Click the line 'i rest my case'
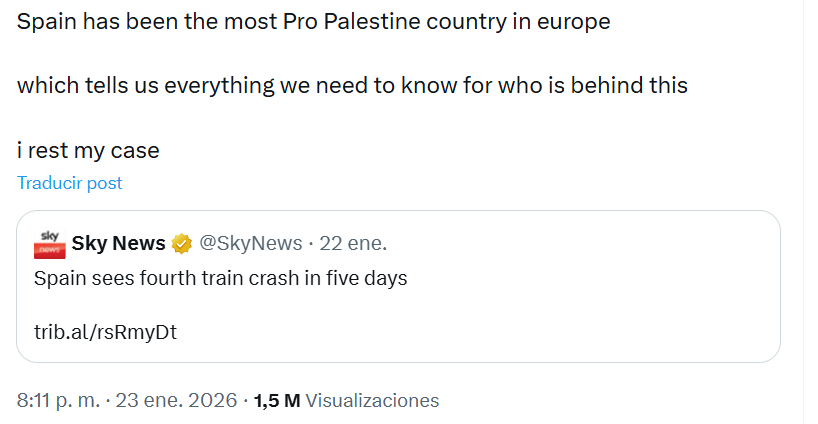 pyautogui.click(x=88, y=150)
